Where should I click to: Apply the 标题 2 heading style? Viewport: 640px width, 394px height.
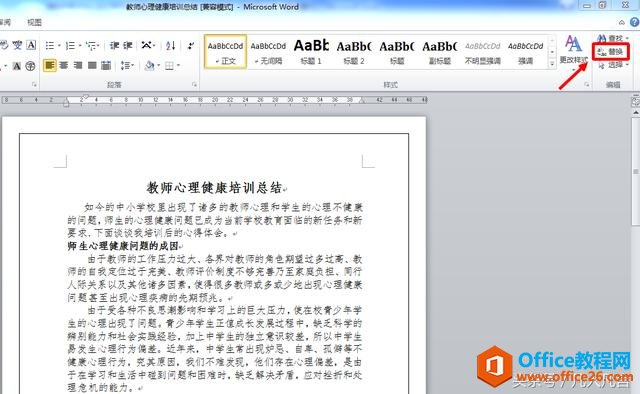coord(354,52)
